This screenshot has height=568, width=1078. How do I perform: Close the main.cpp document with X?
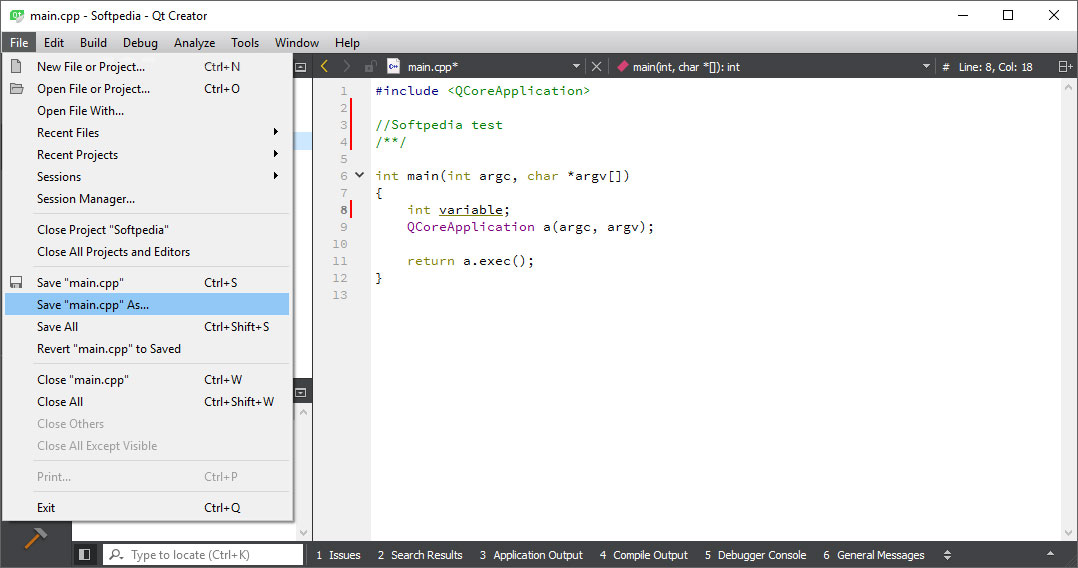(597, 67)
